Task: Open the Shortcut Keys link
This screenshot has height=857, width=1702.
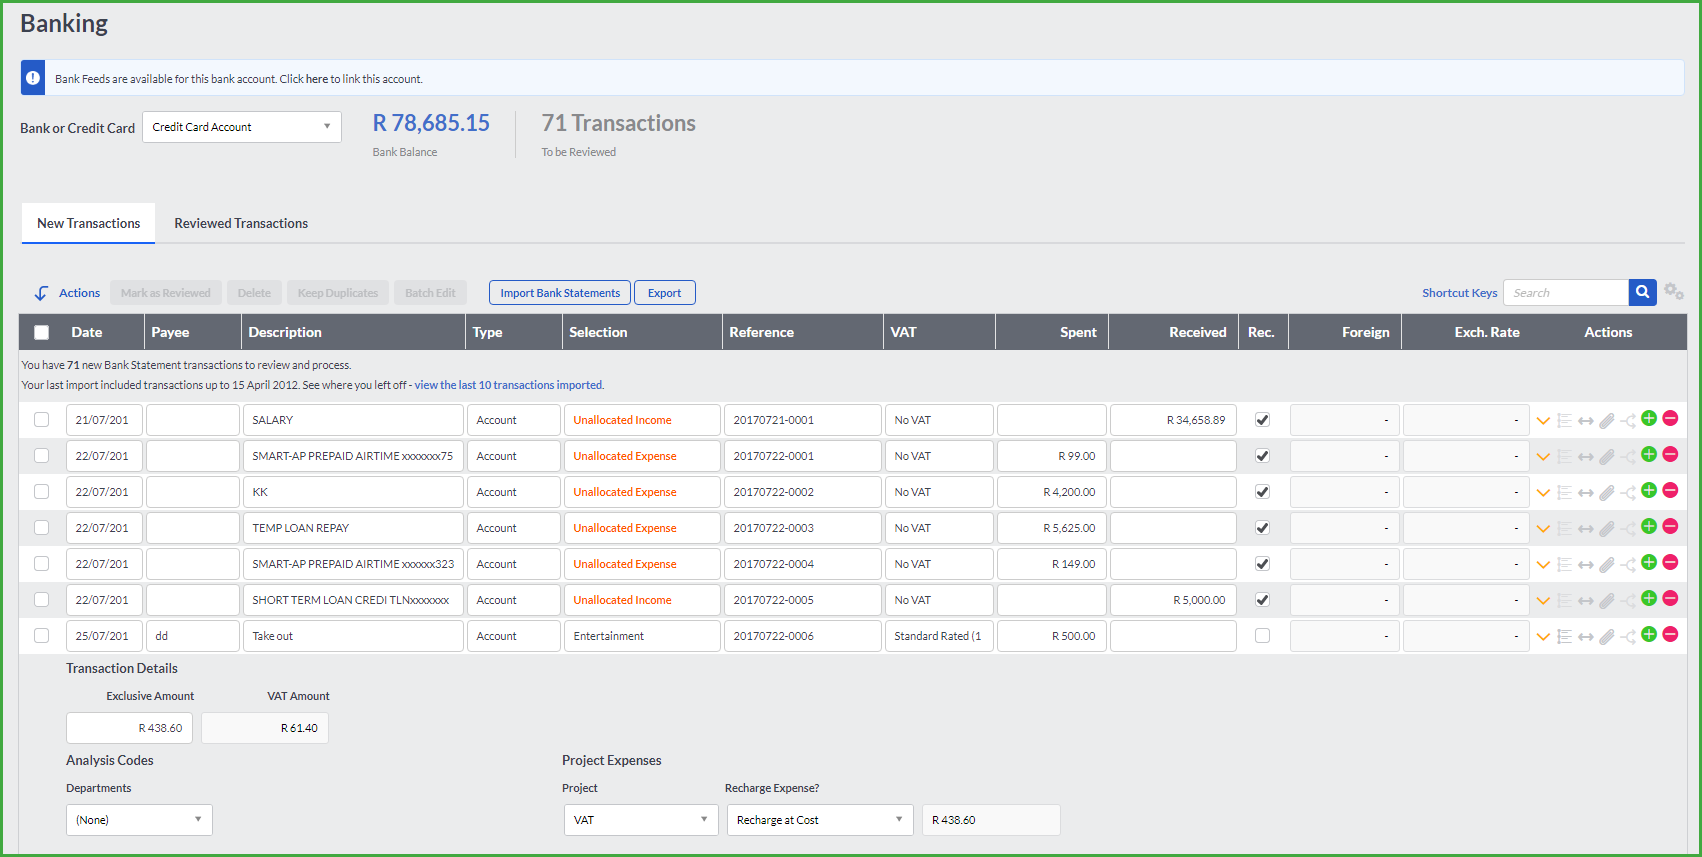Action: (x=1459, y=293)
